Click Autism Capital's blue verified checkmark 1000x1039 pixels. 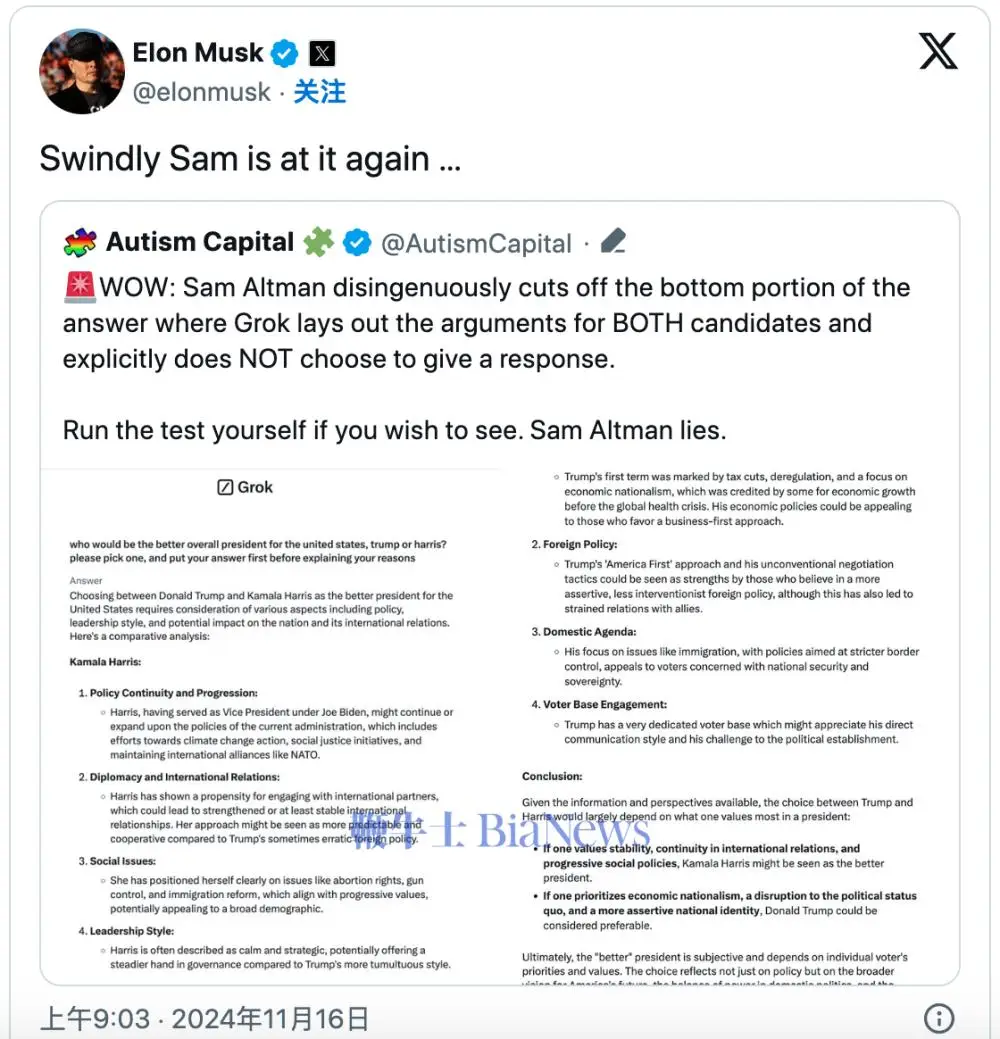pyautogui.click(x=357, y=242)
